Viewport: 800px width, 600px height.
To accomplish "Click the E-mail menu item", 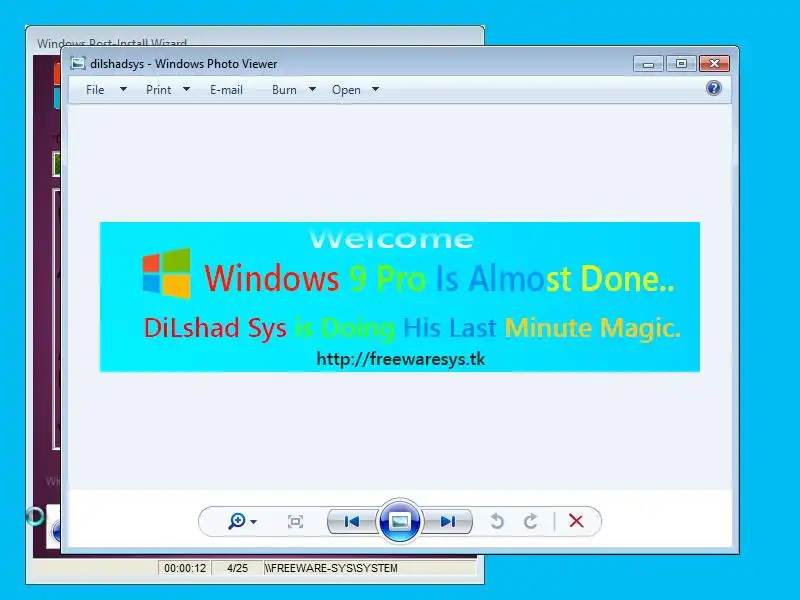I will tap(226, 90).
